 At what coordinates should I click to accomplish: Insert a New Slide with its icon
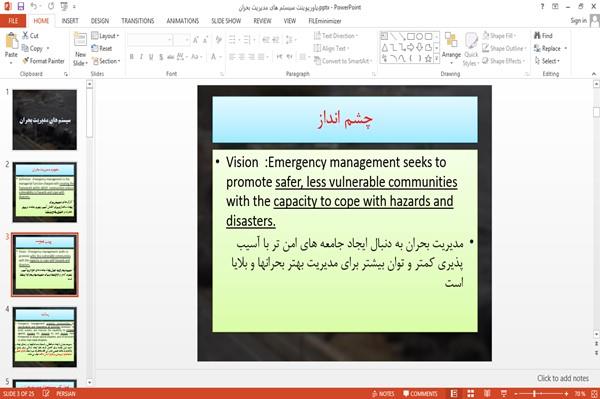click(80, 40)
